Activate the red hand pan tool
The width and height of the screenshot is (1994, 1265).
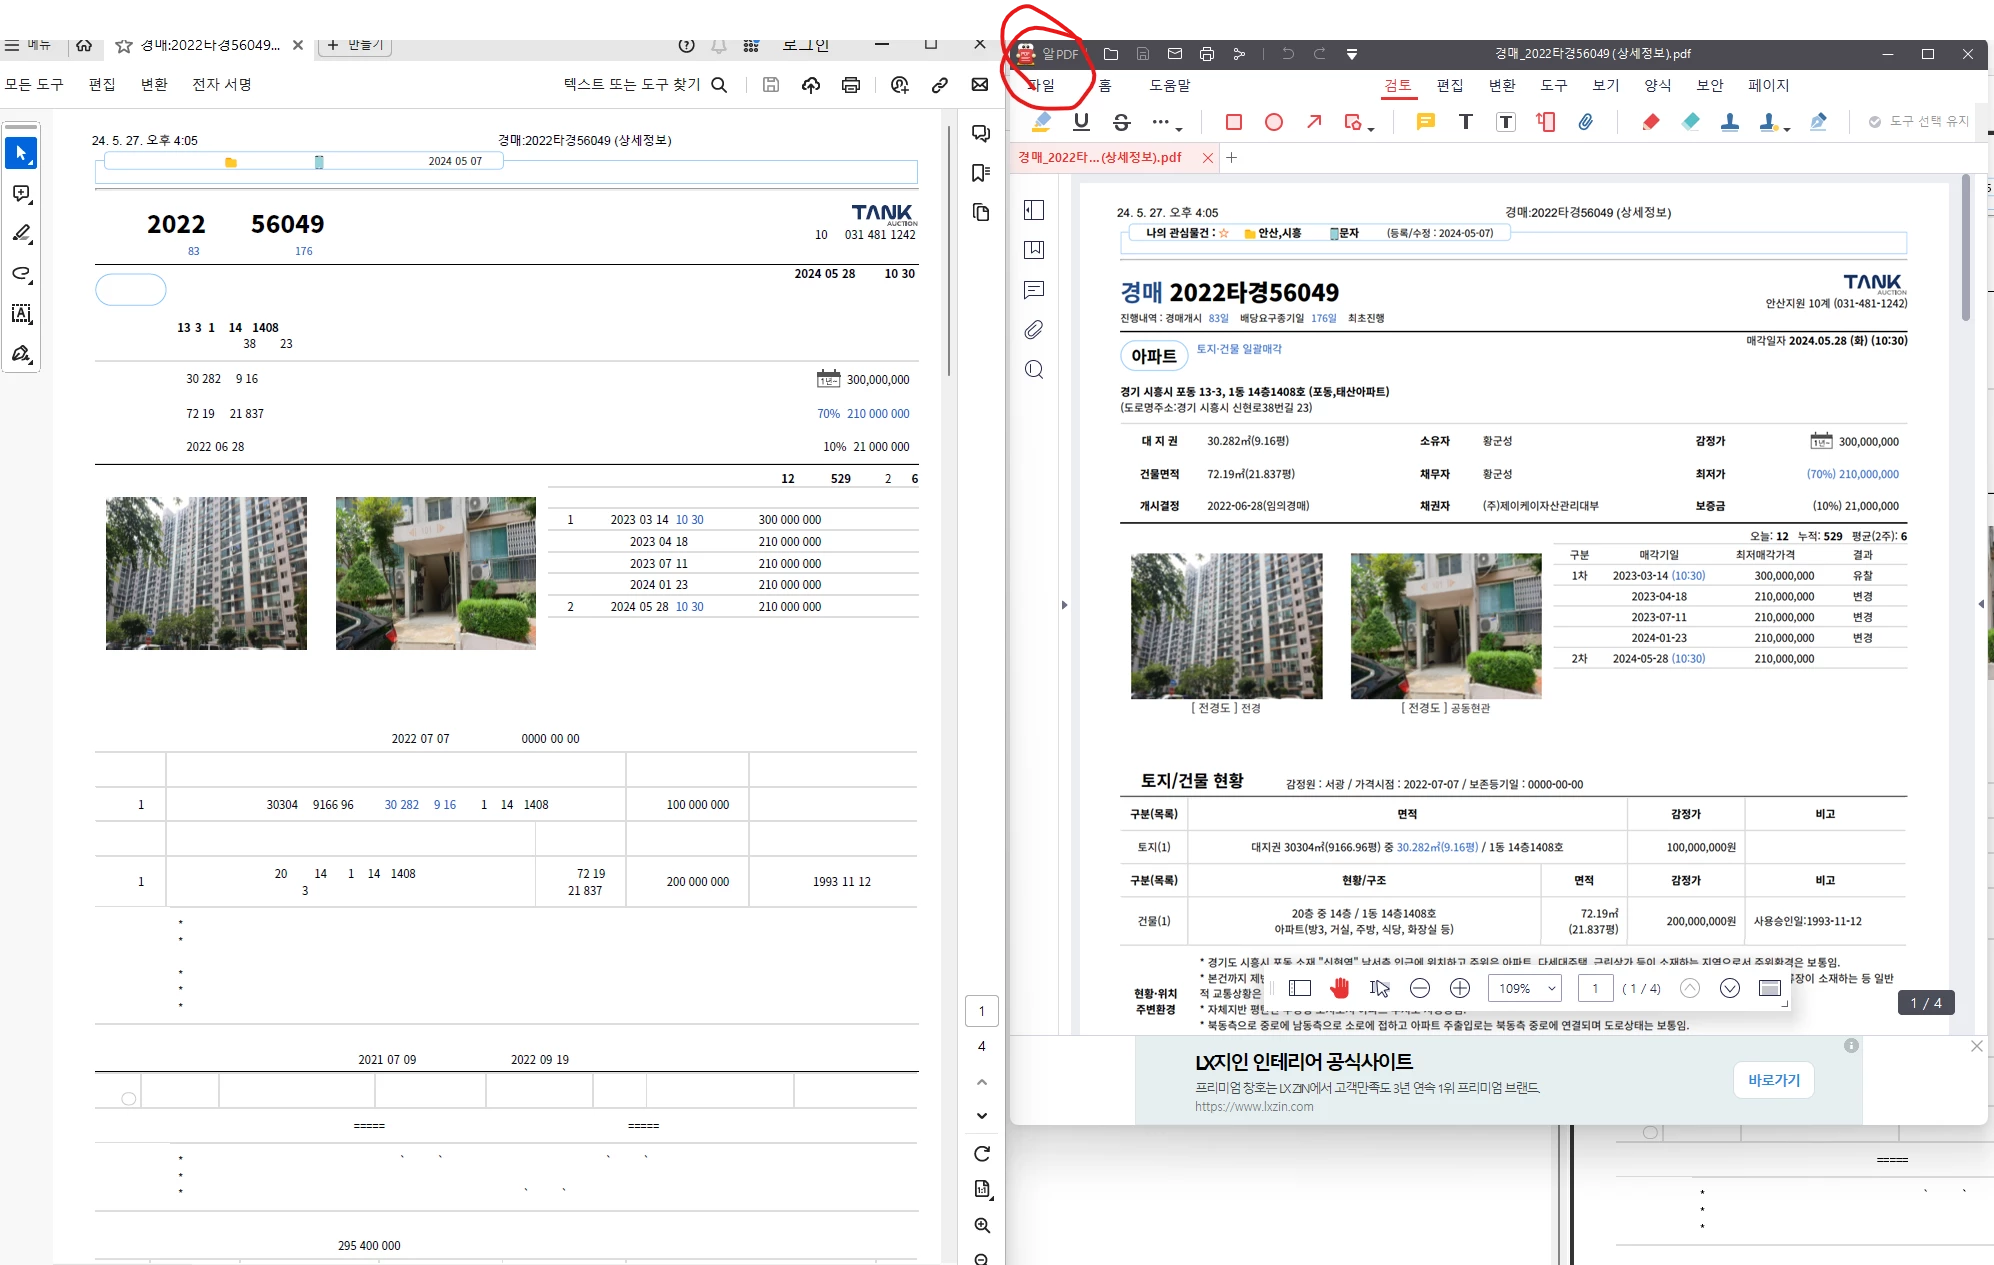click(1340, 988)
